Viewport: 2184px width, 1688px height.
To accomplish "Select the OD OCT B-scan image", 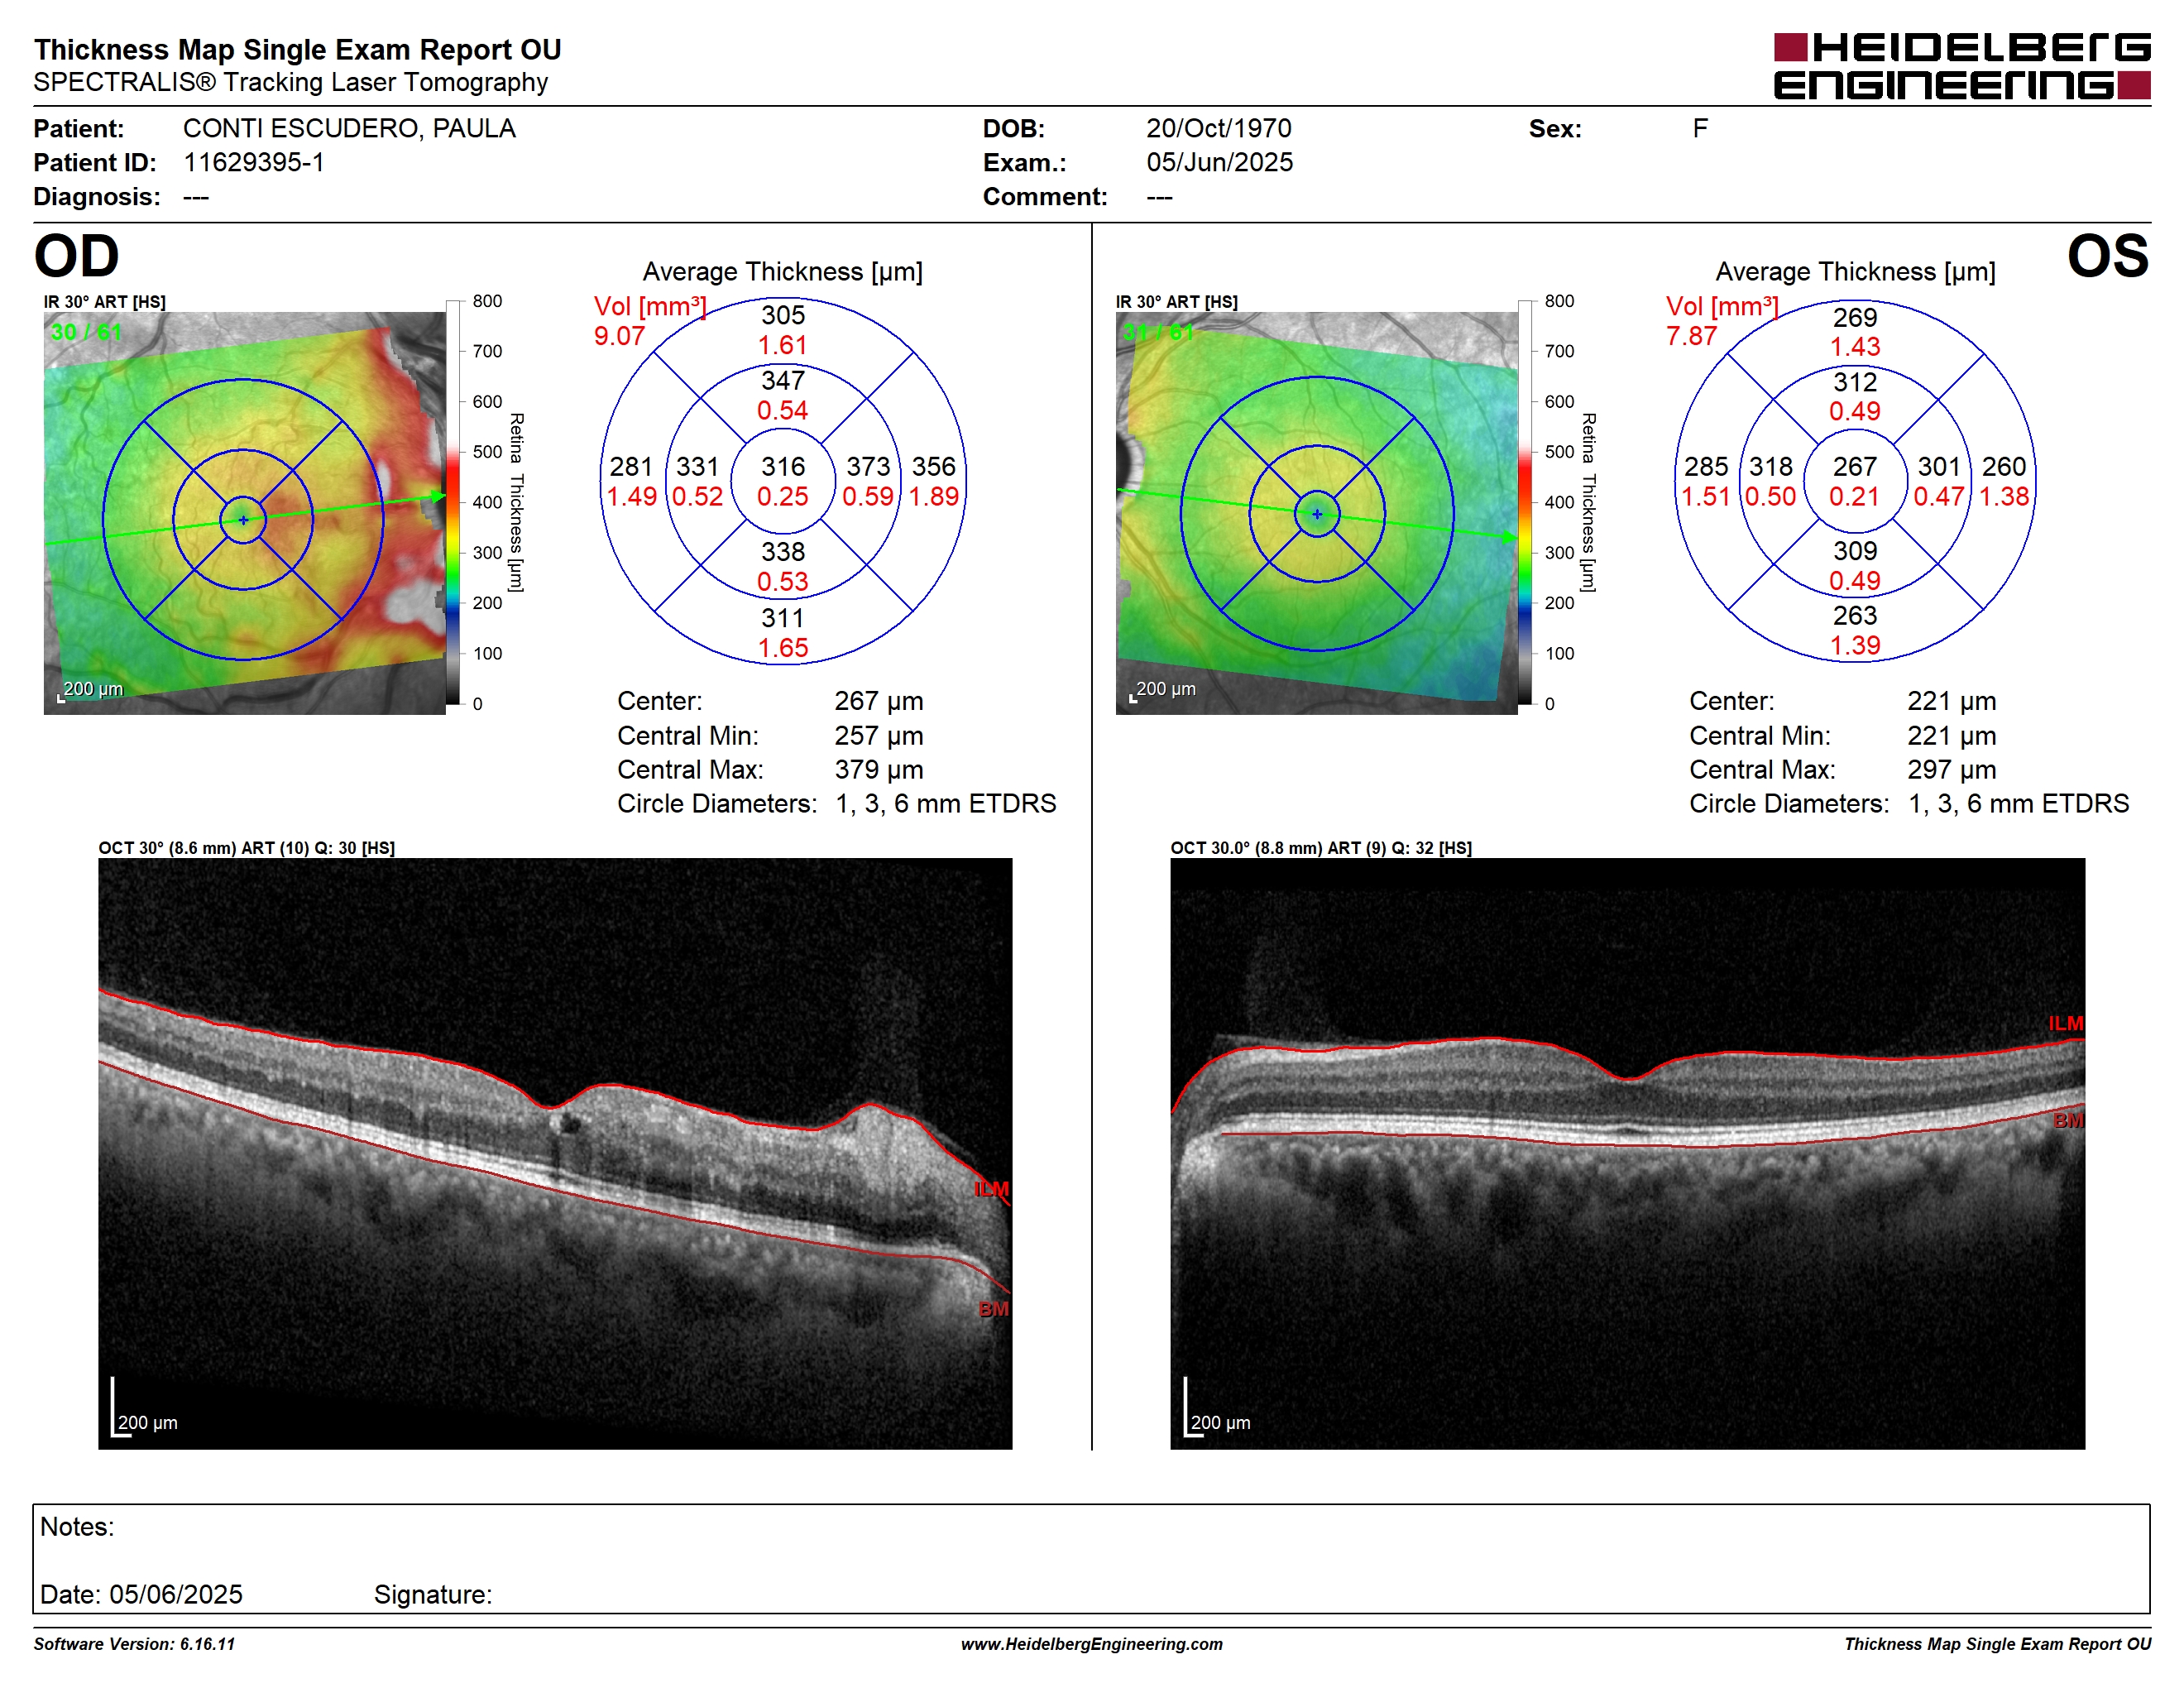I will coord(555,1153).
